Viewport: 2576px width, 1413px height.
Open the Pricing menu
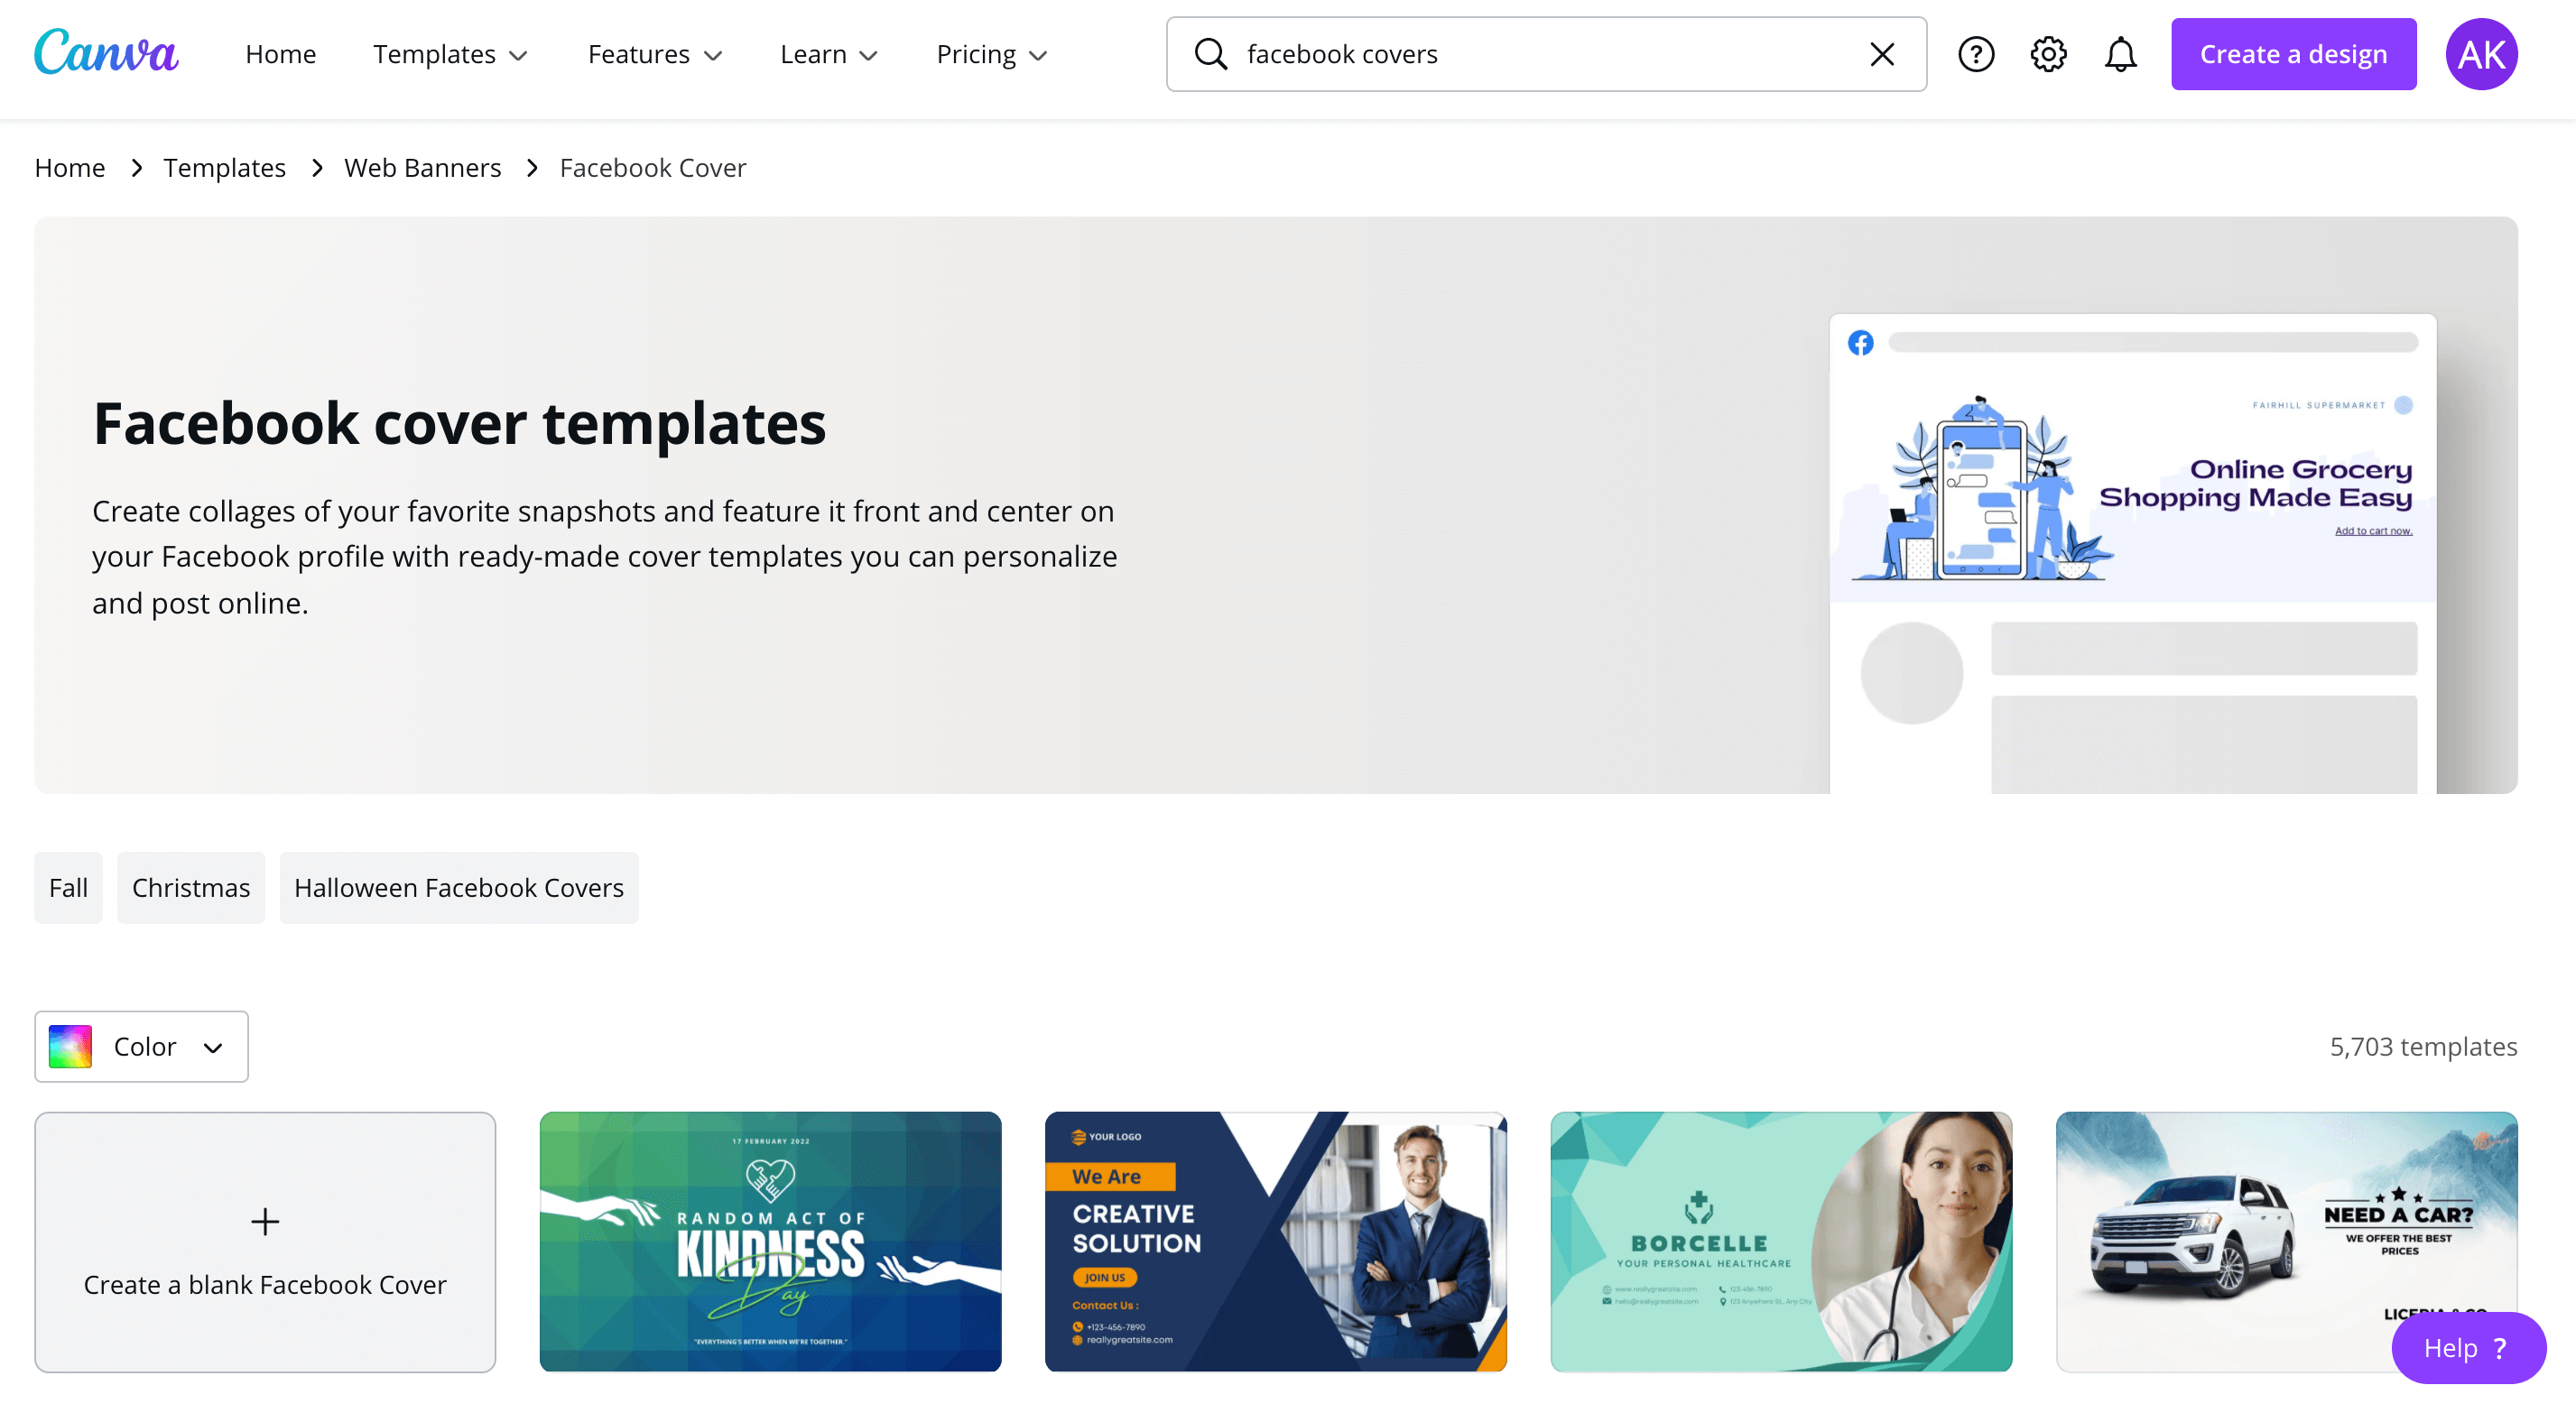click(x=991, y=54)
